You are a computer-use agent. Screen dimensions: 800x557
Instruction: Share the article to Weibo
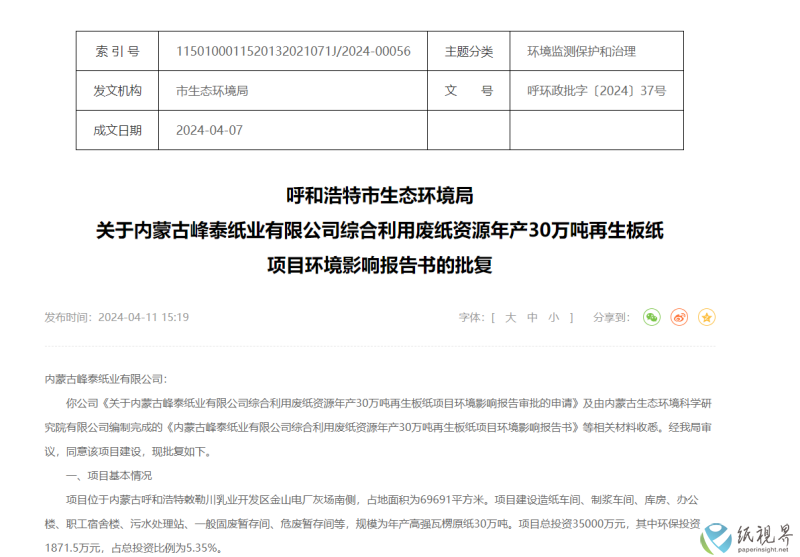679,317
